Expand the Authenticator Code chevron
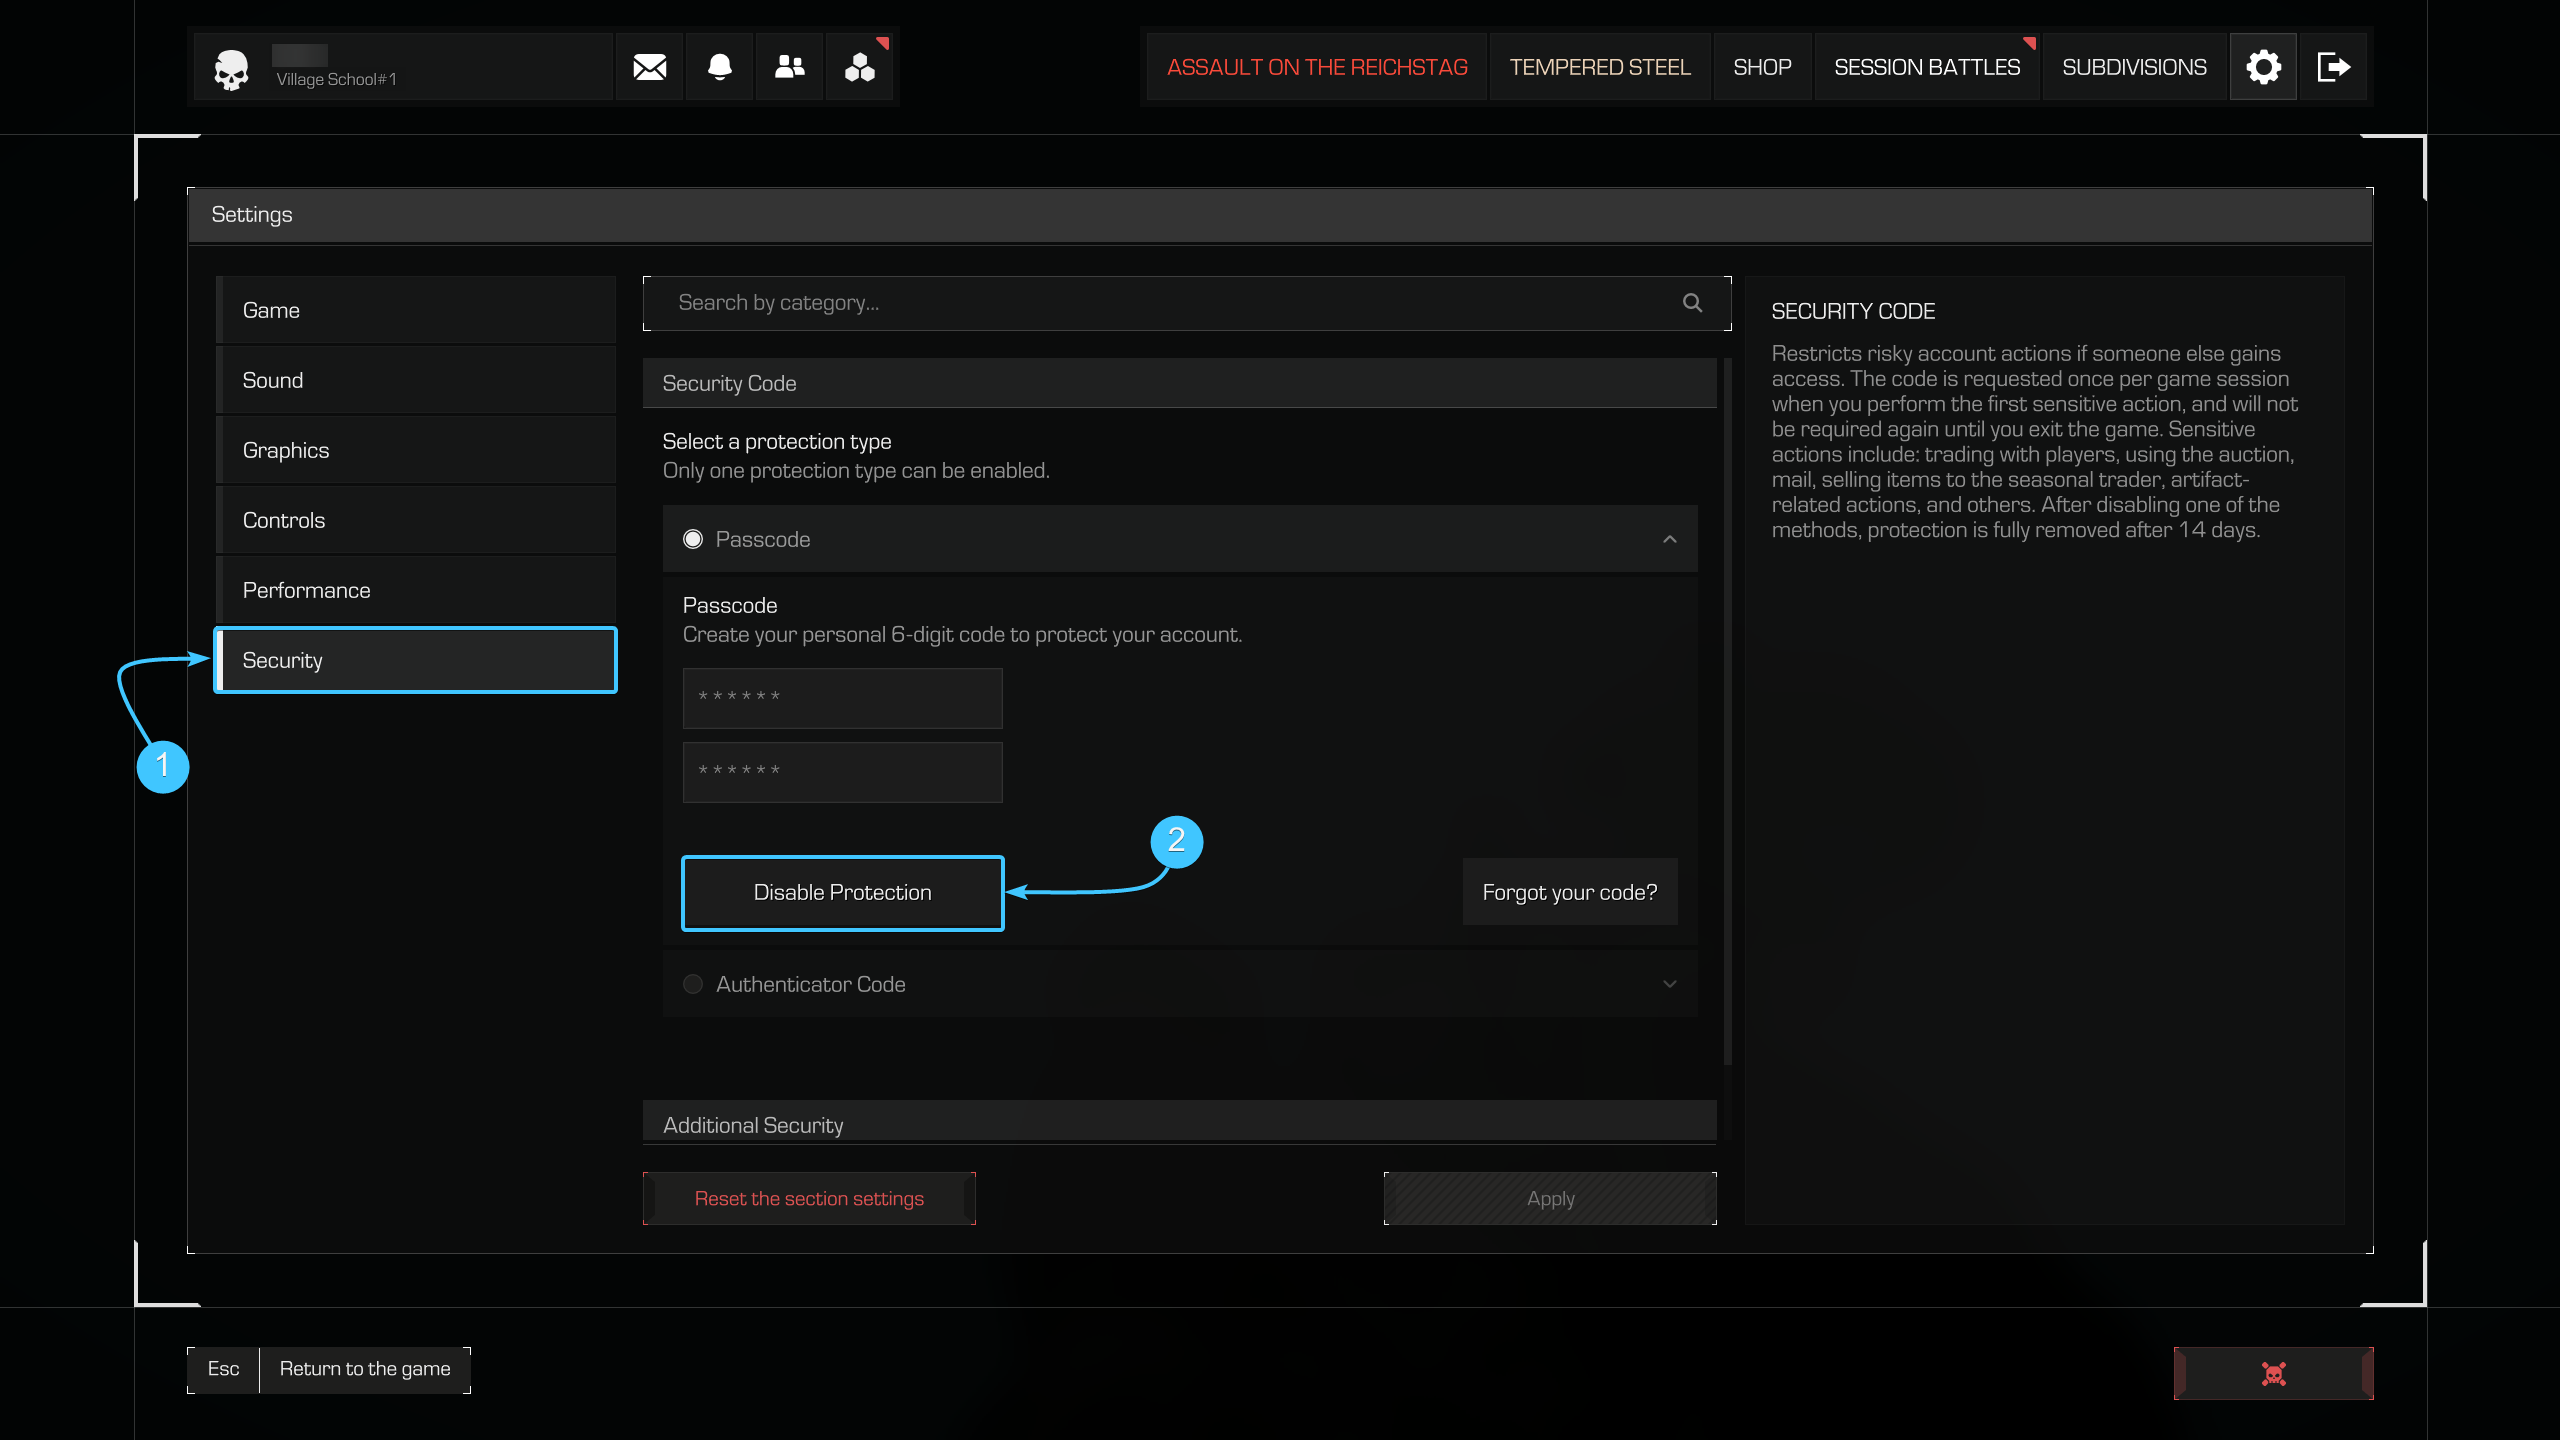 click(x=1669, y=984)
